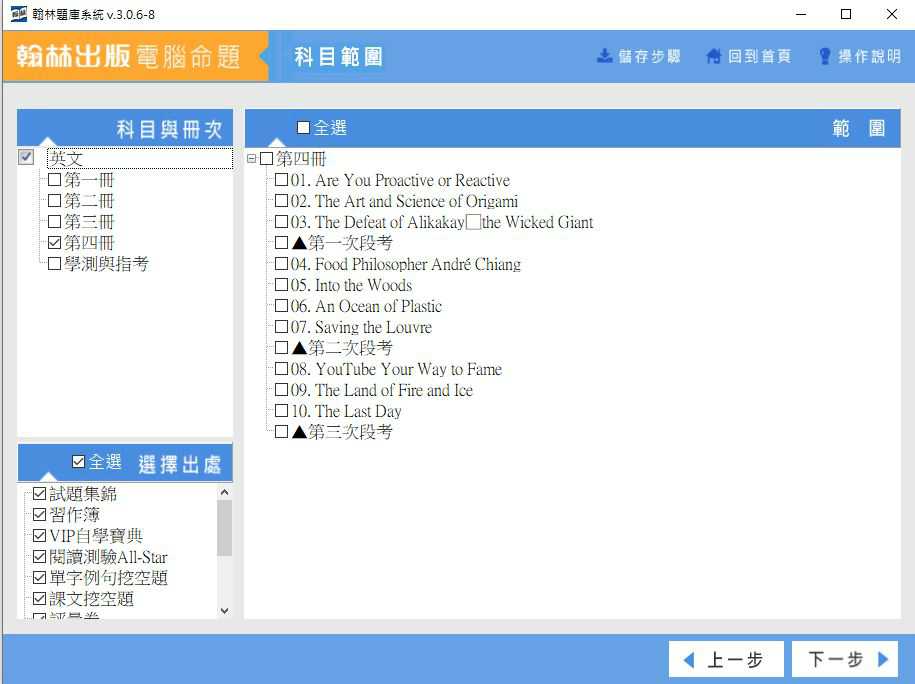Click the 科目與冊次 panel header
This screenshot has height=684, width=915.
[125, 128]
